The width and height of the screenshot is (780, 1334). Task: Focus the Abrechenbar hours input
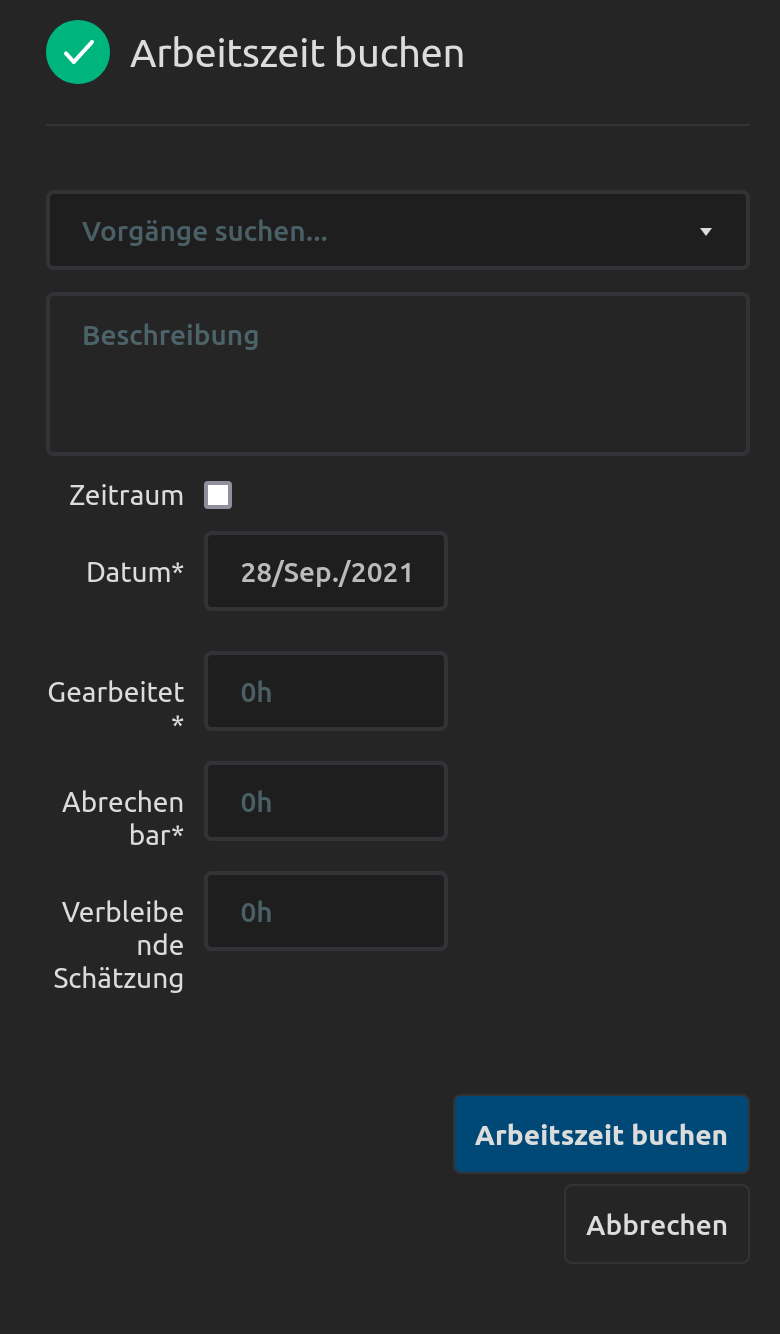pos(326,802)
